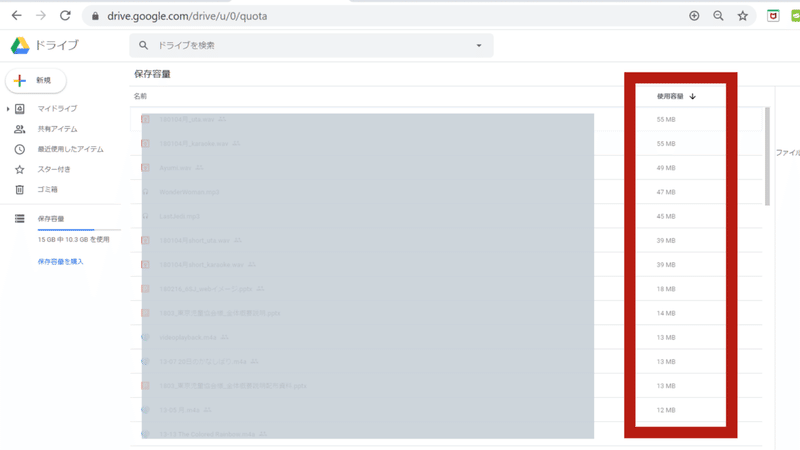This screenshot has height=450, width=800.
Task: Open 共有アイテム in the sidebar
Action: click(x=57, y=129)
